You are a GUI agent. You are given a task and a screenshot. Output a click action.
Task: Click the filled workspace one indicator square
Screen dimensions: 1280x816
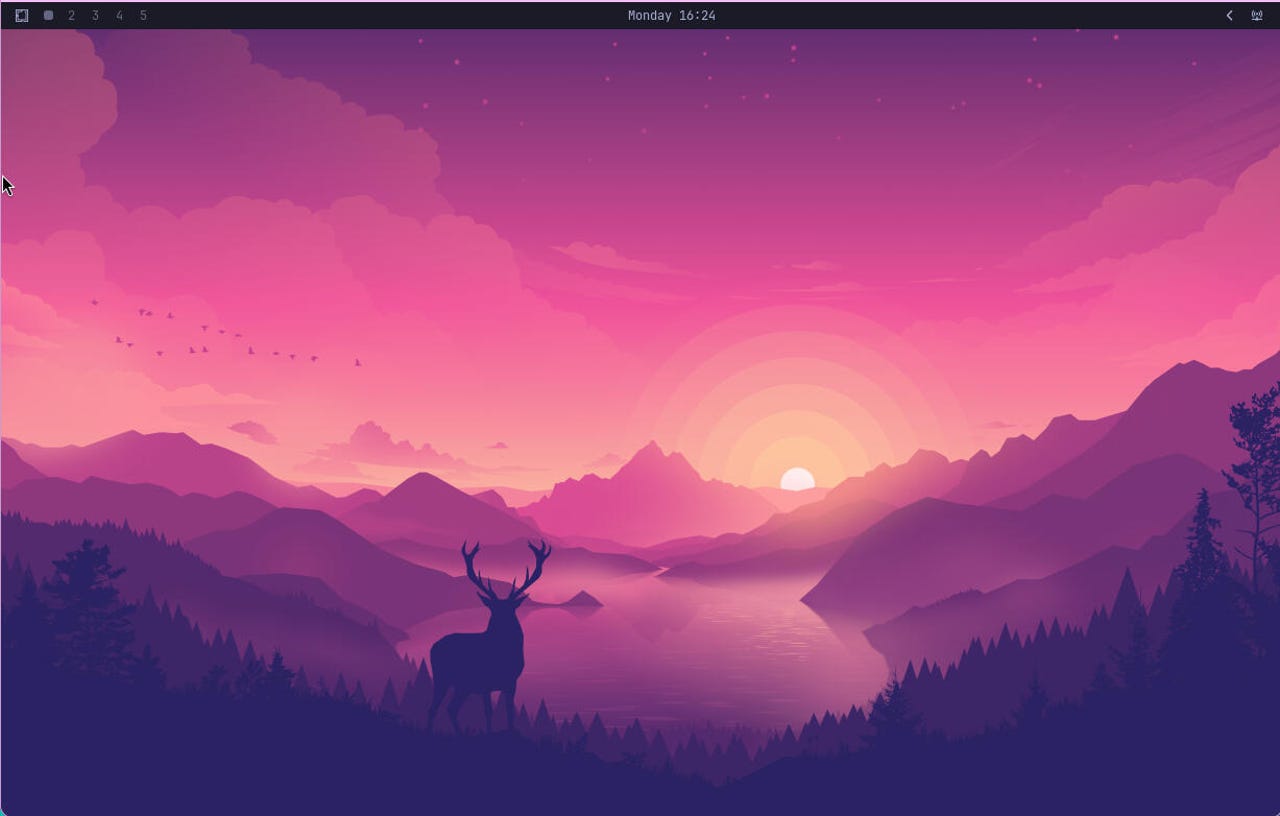click(x=48, y=15)
